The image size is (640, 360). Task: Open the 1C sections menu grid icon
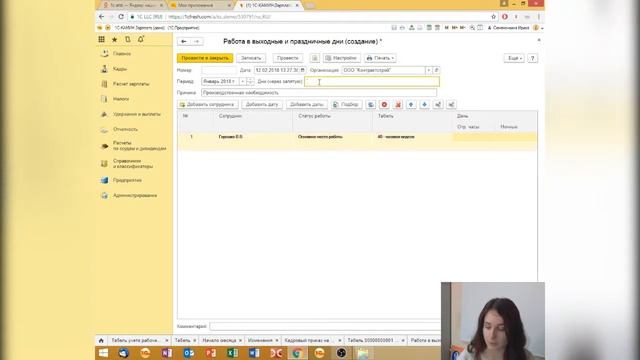pyautogui.click(x=101, y=39)
